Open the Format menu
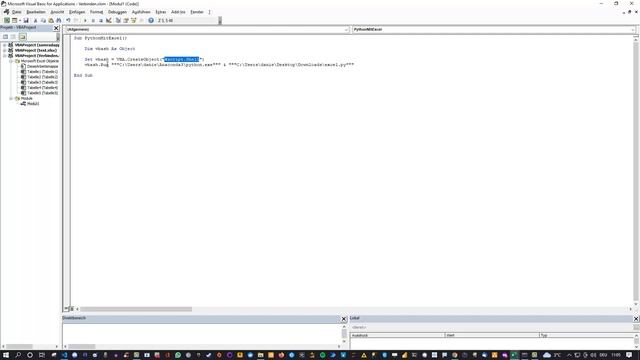The height and width of the screenshot is (360, 640). click(96, 12)
